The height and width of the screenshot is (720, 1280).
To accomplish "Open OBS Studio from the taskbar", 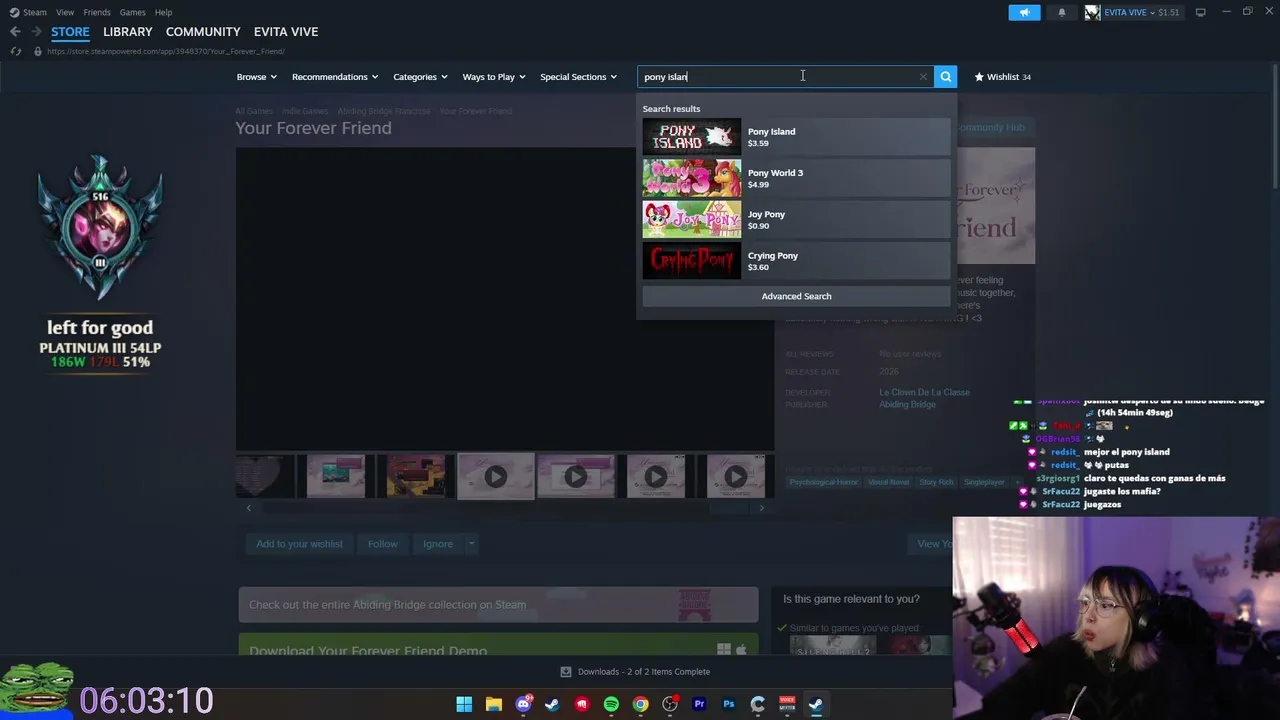I will (x=670, y=704).
